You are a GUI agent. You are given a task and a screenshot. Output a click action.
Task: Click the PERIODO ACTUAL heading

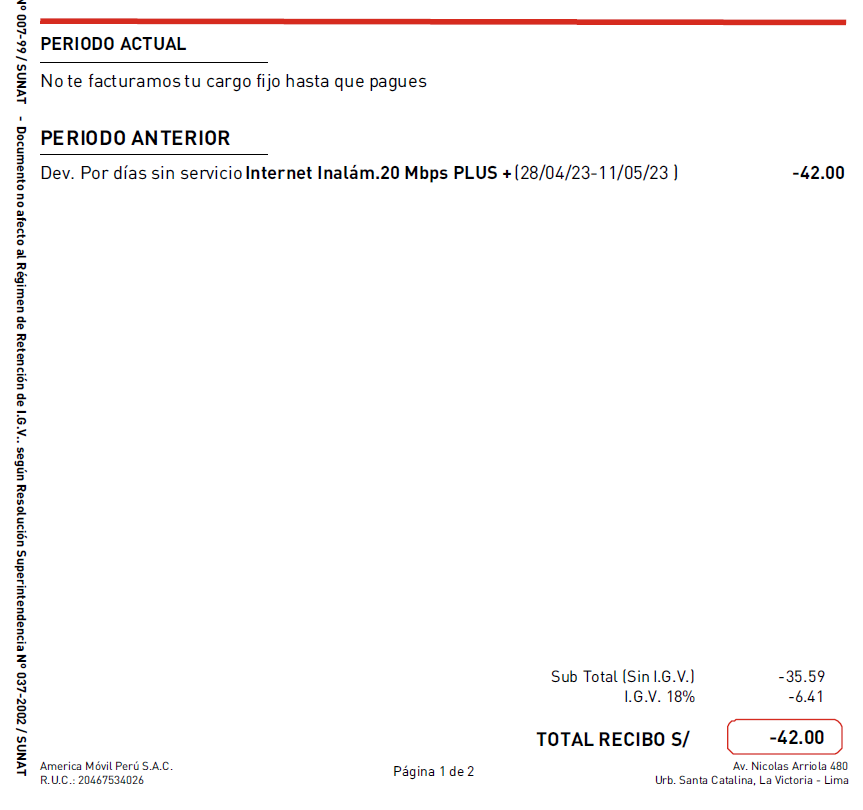pyautogui.click(x=113, y=44)
